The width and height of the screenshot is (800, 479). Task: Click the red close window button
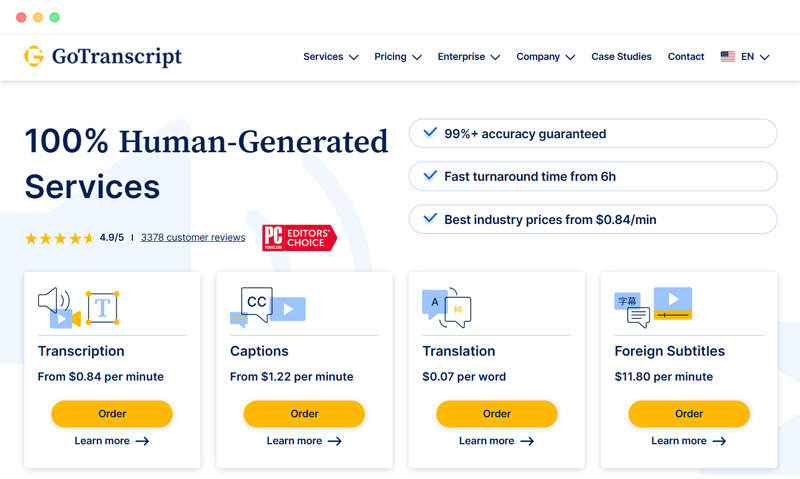[x=21, y=17]
